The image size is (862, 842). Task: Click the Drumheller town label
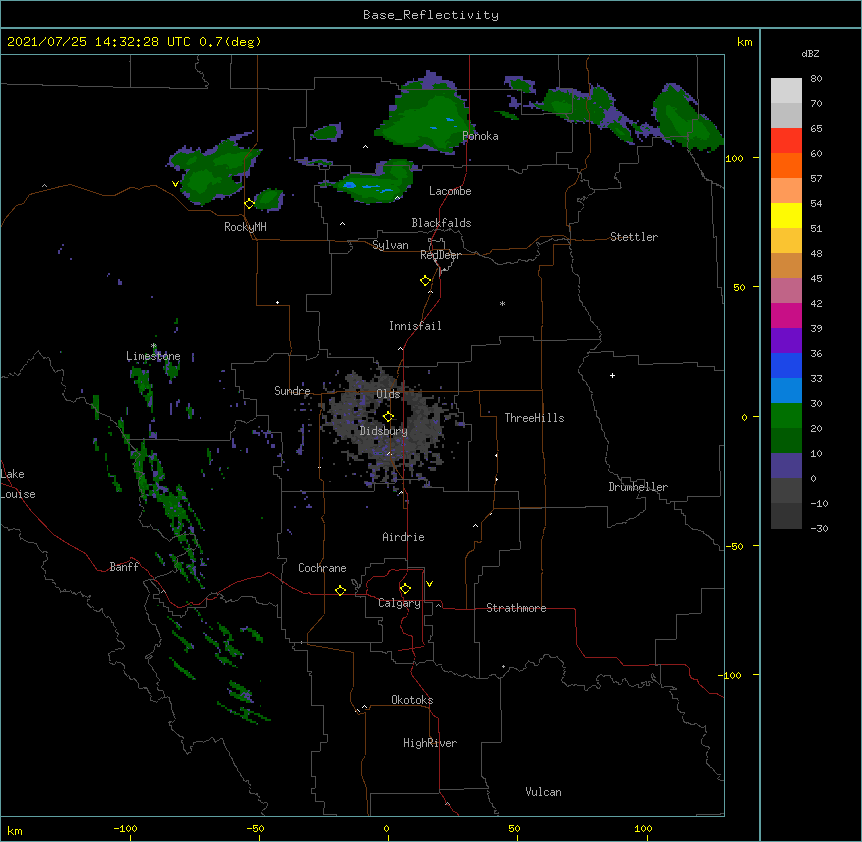pyautogui.click(x=638, y=487)
